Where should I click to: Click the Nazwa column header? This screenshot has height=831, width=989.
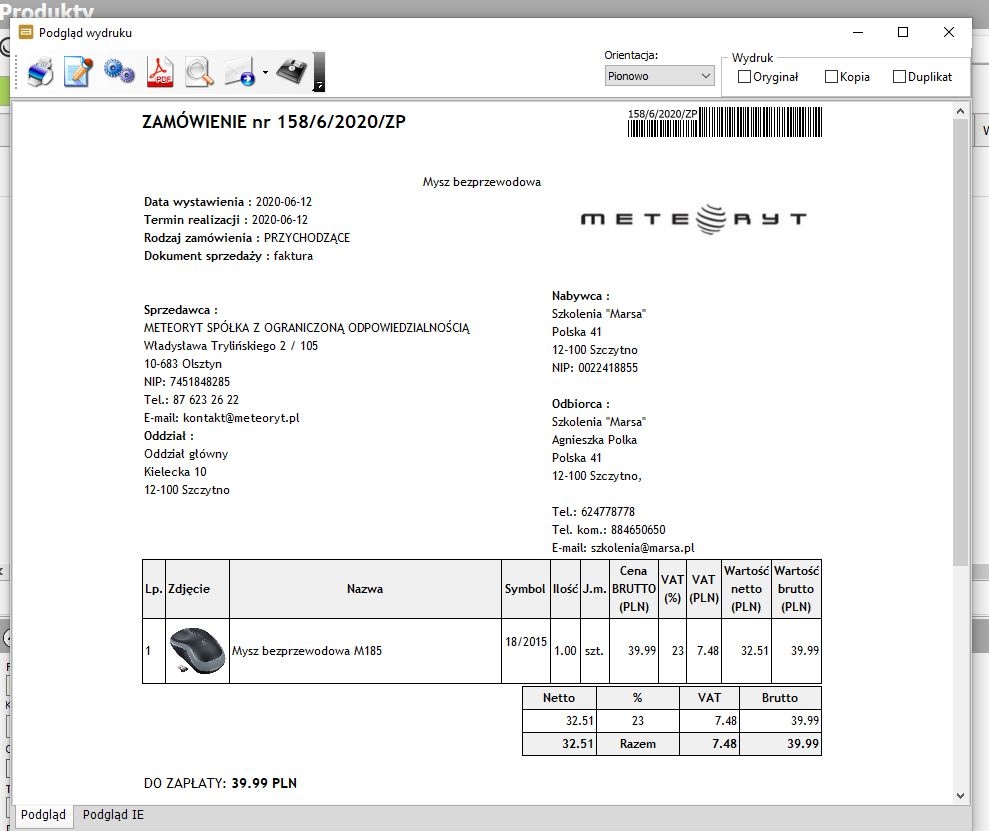(365, 589)
